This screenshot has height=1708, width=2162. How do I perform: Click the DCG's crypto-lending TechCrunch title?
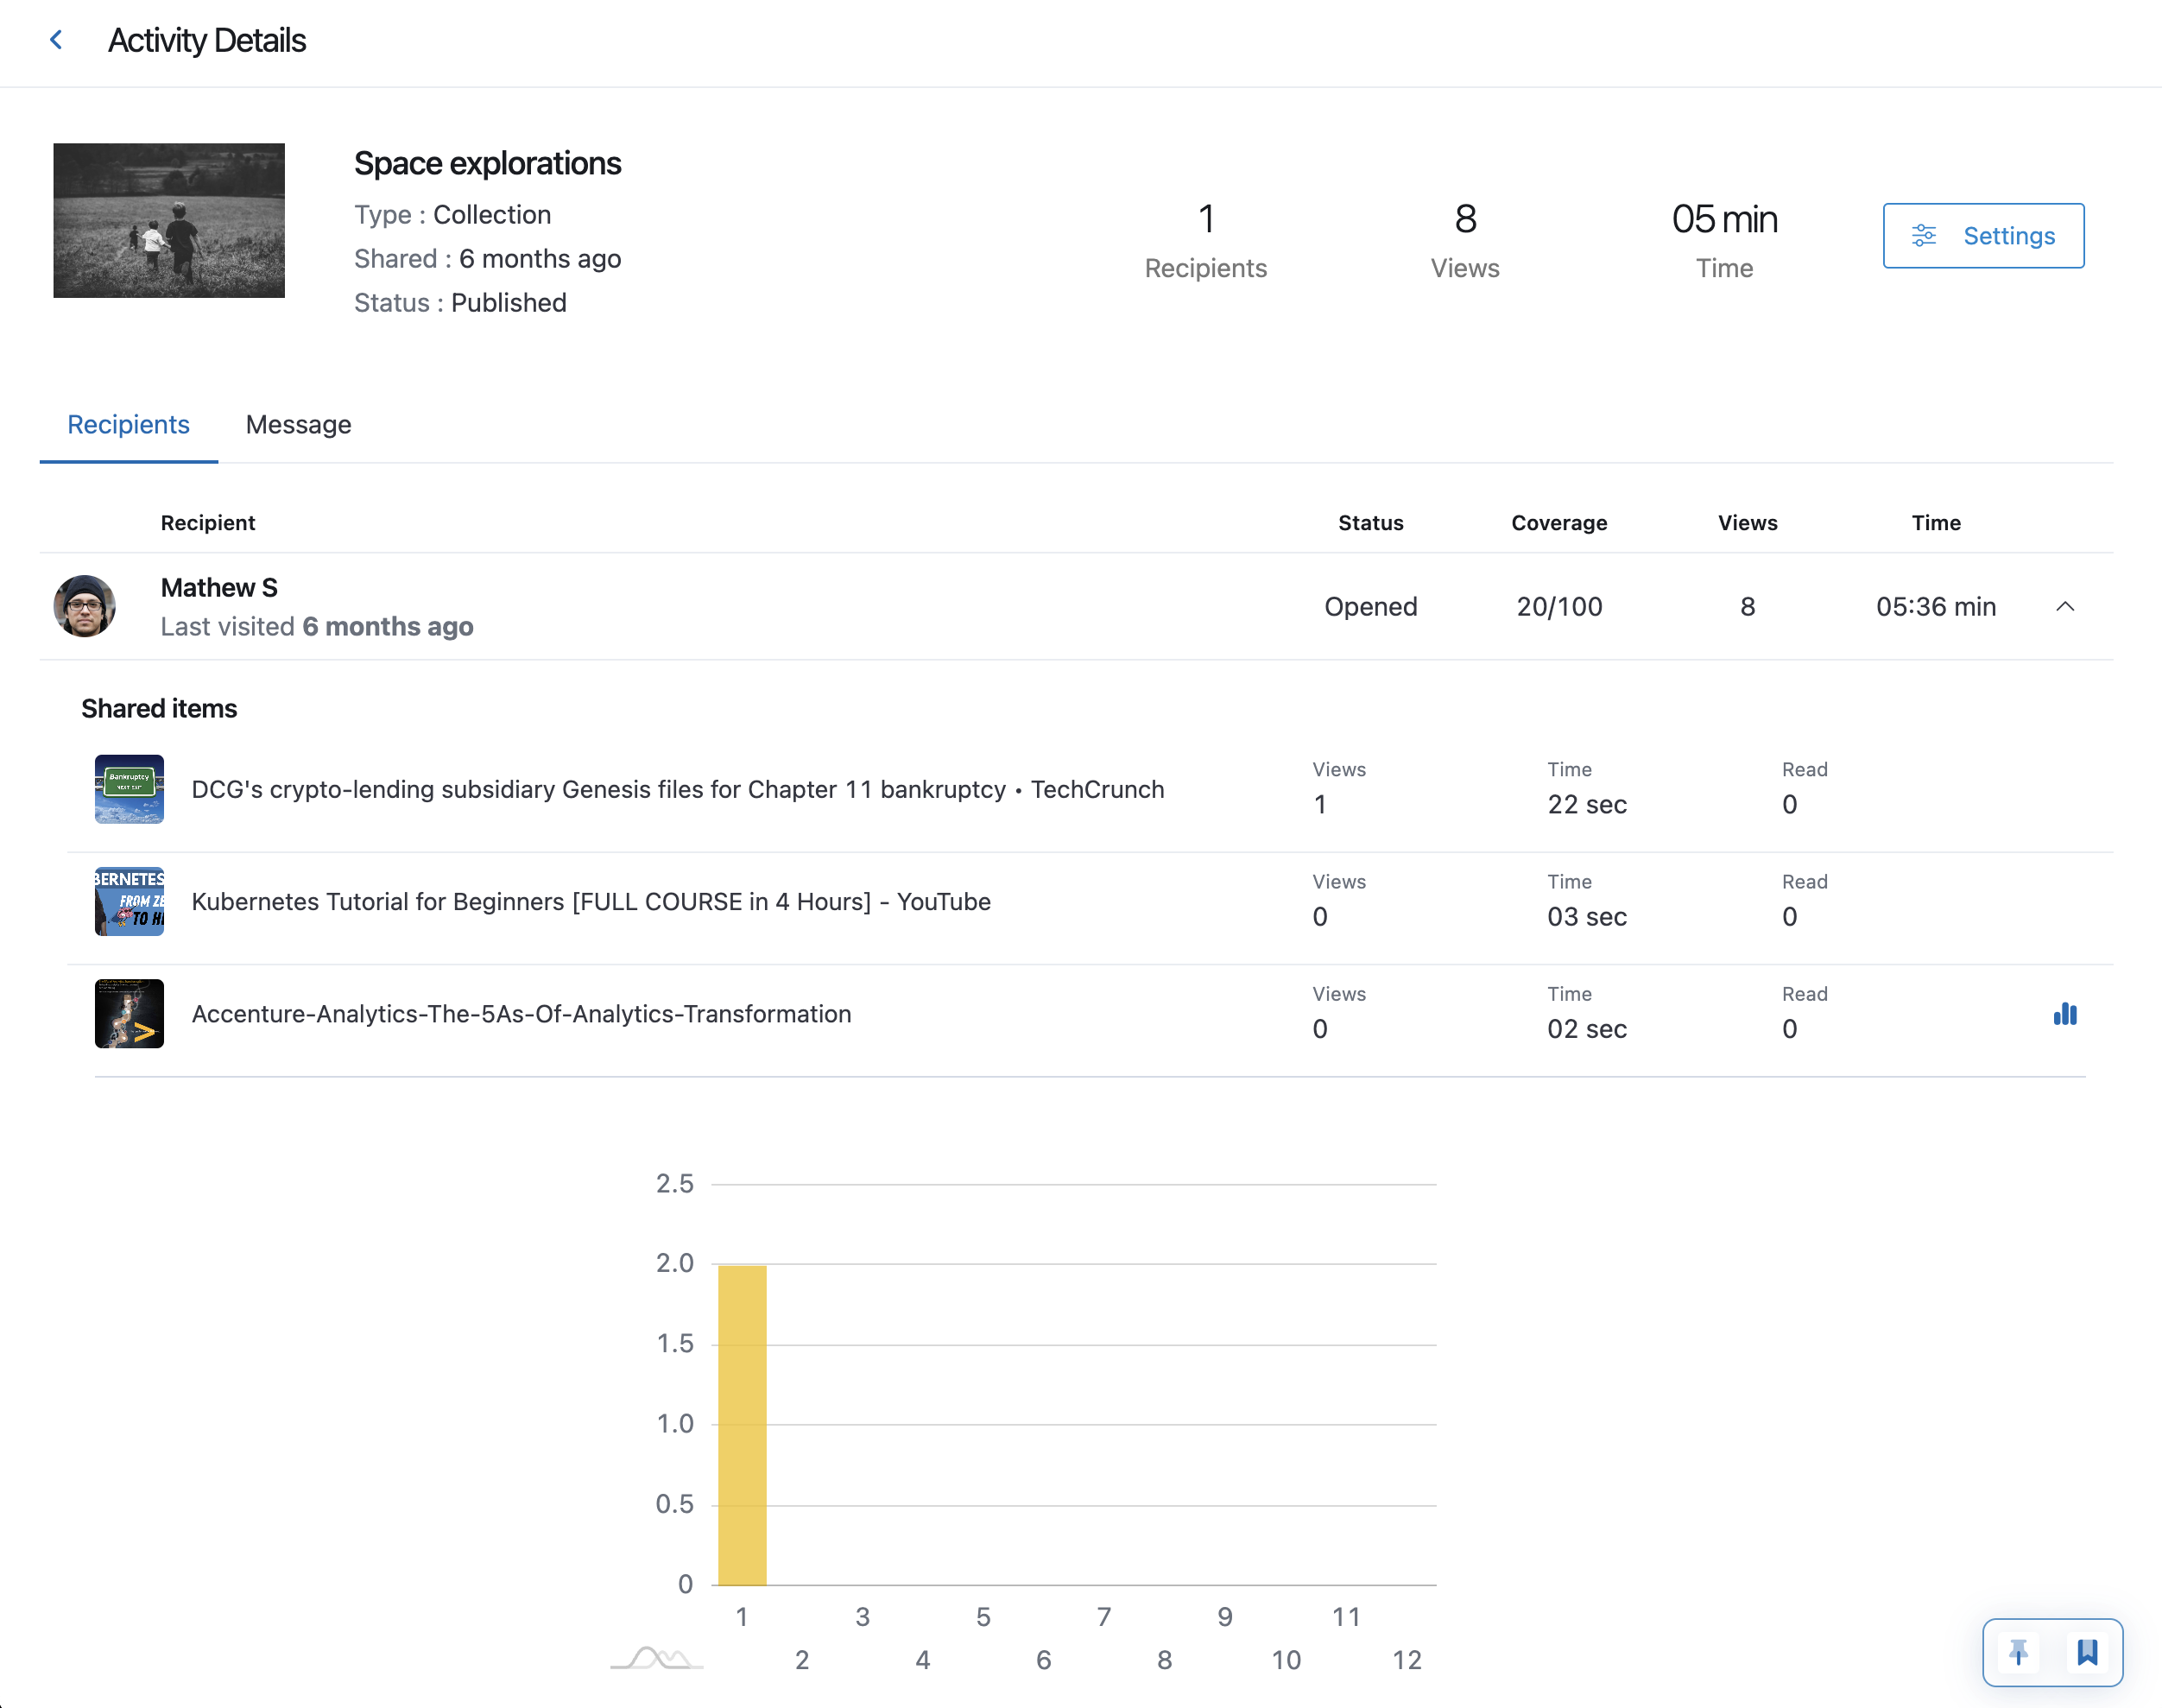[678, 790]
